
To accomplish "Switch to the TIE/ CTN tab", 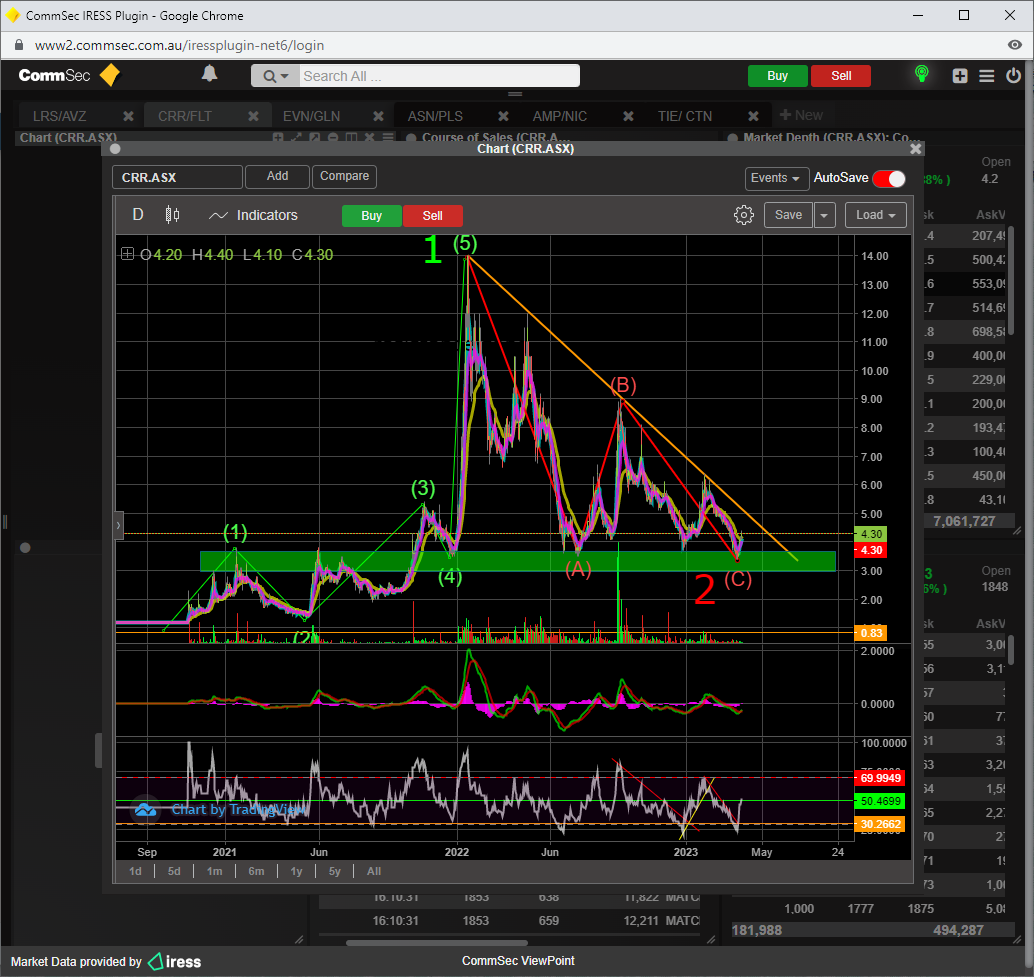I will (684, 116).
